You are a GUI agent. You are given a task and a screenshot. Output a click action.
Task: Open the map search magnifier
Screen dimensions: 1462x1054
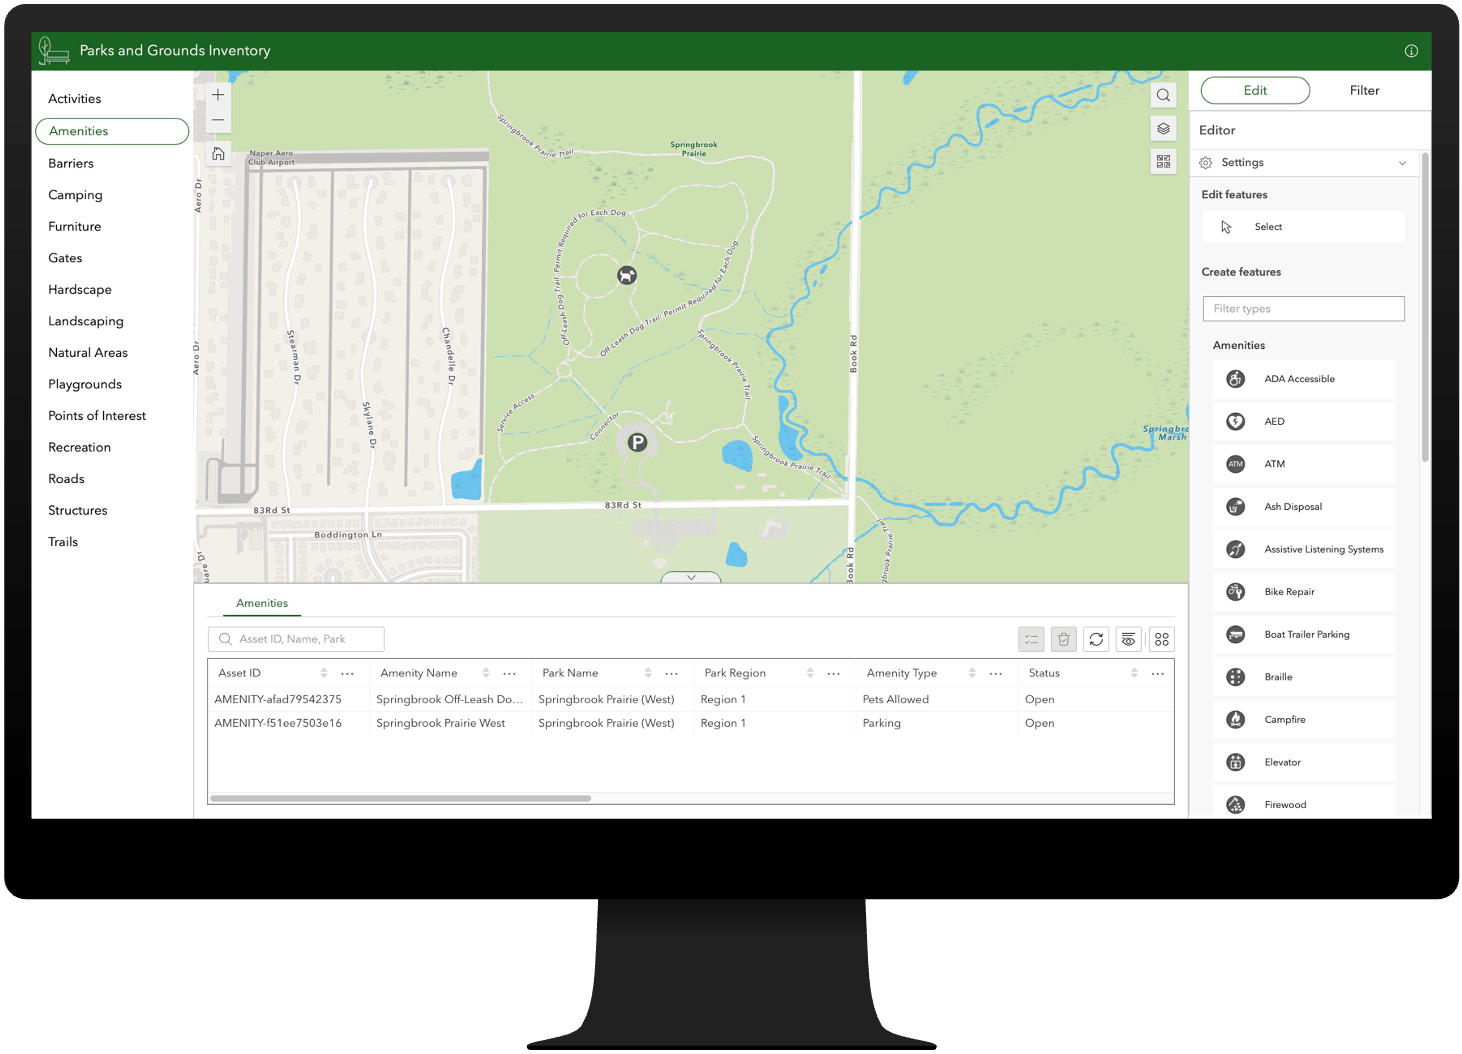tap(1163, 94)
